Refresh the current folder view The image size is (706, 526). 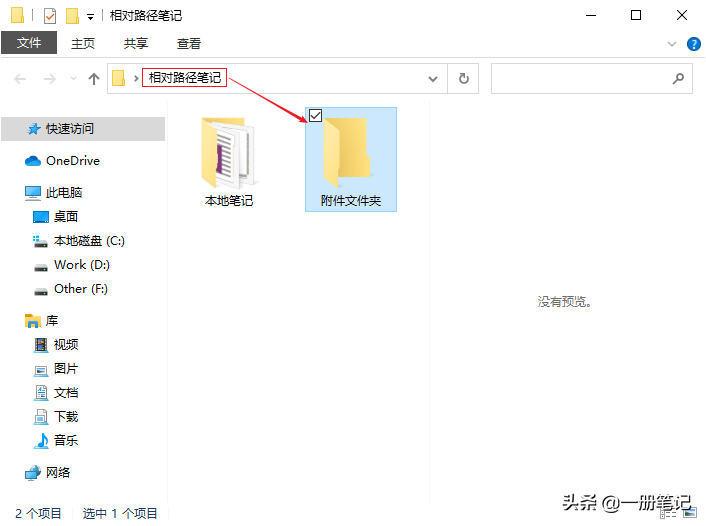click(463, 79)
